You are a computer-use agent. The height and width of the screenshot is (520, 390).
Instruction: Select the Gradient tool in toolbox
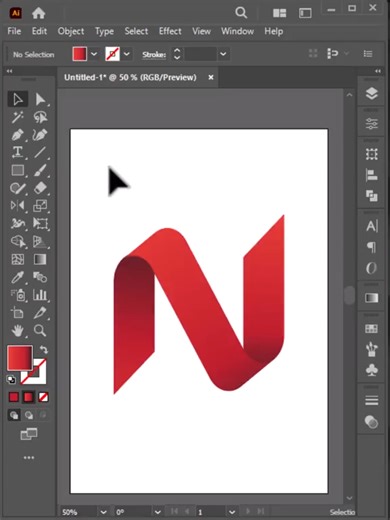pyautogui.click(x=40, y=259)
